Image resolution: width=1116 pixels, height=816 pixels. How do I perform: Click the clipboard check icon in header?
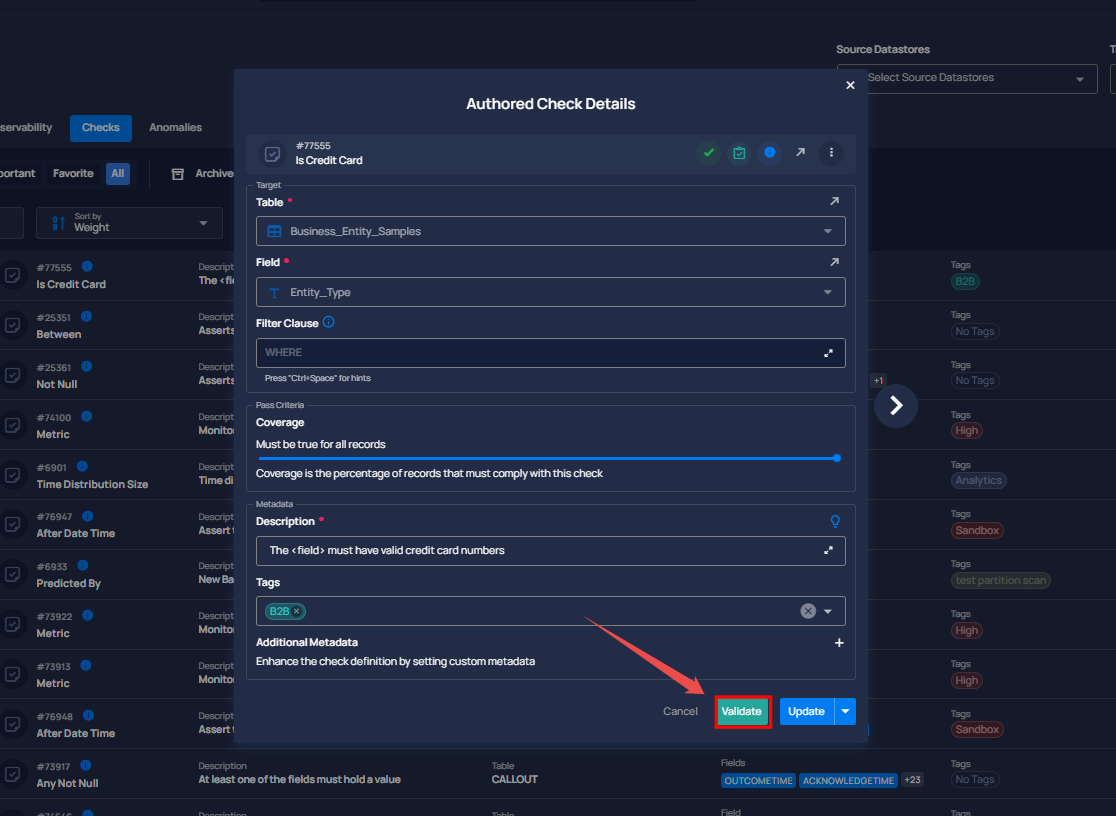pos(739,153)
